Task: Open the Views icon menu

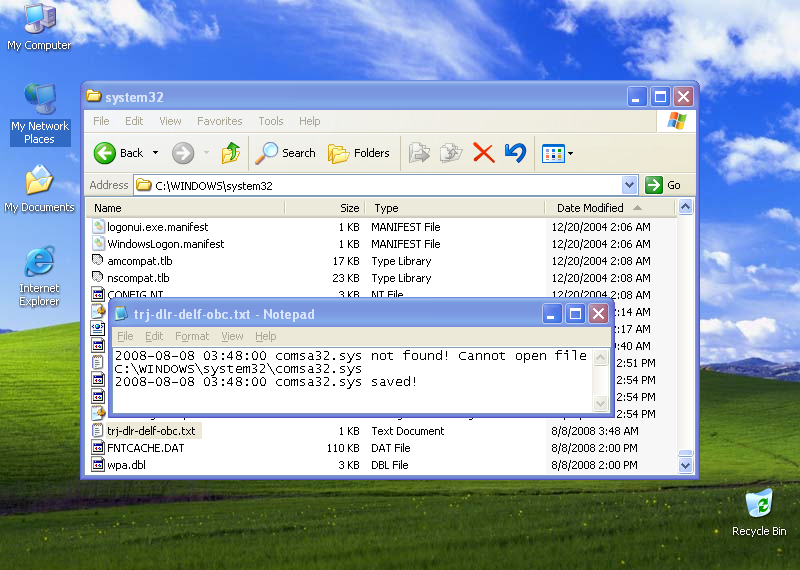Action: [557, 153]
